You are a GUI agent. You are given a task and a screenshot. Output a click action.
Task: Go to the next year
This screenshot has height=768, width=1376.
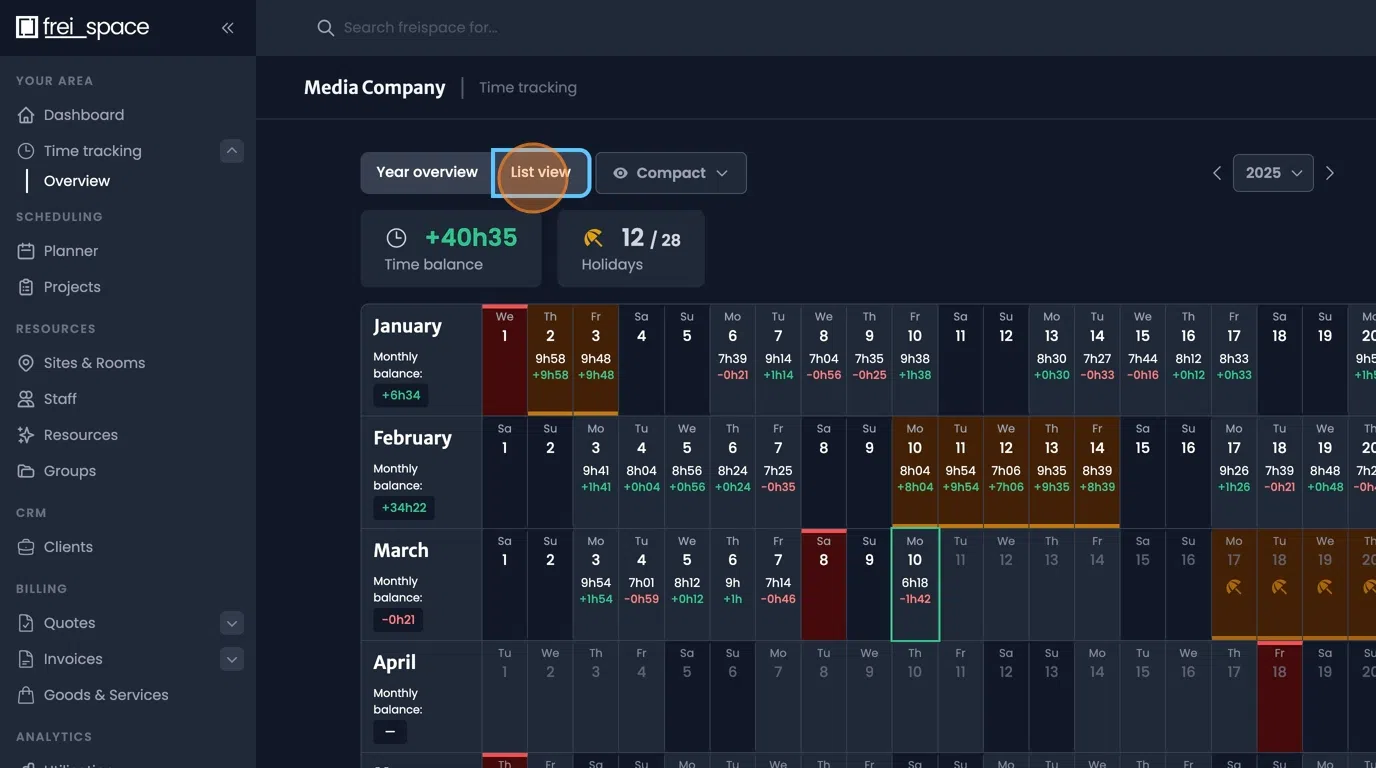(1330, 173)
